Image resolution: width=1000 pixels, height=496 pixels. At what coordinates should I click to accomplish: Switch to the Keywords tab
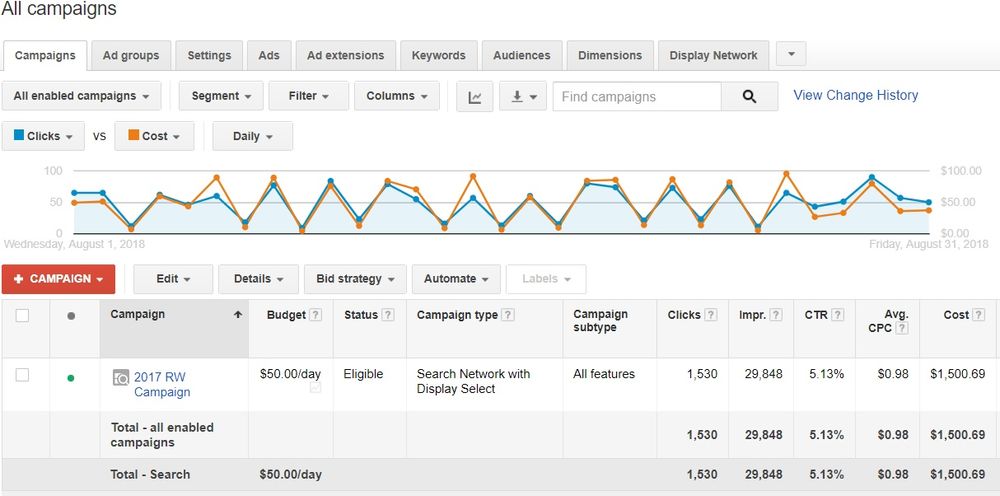(x=438, y=55)
